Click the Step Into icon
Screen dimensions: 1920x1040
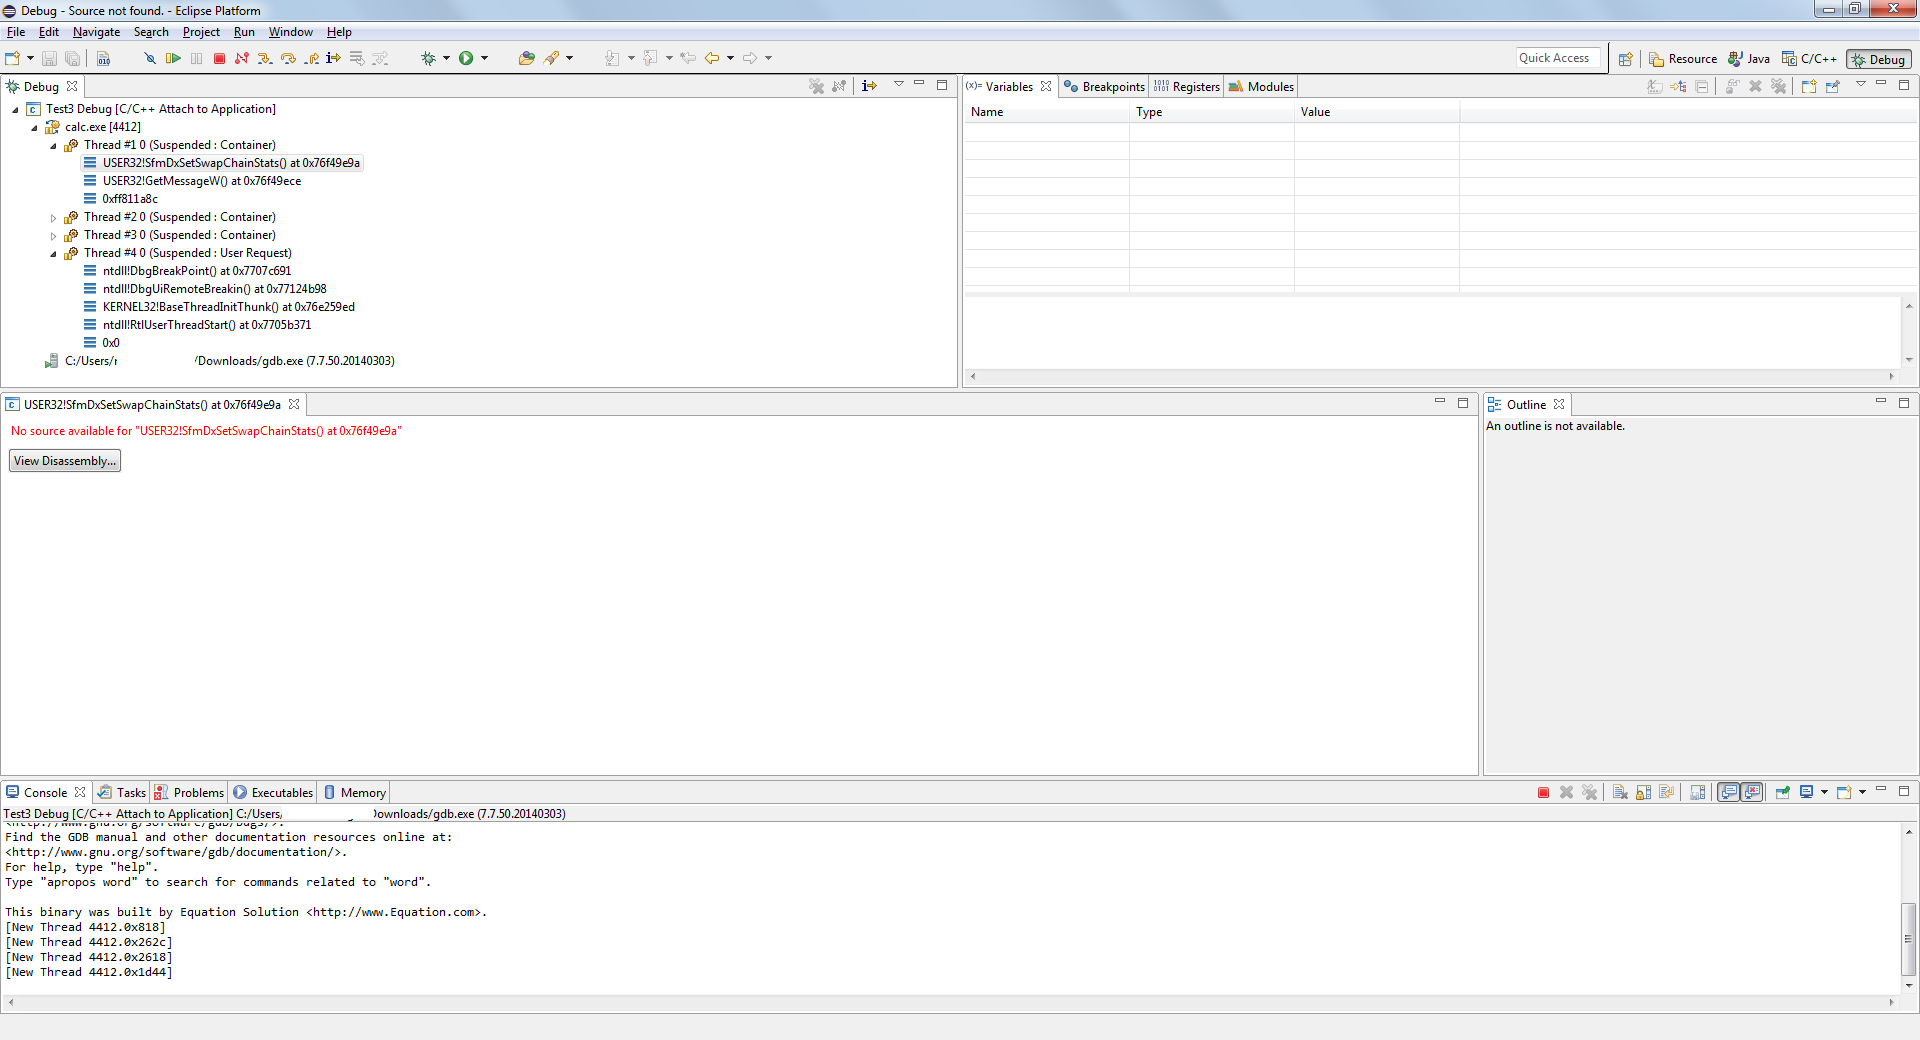[265, 58]
